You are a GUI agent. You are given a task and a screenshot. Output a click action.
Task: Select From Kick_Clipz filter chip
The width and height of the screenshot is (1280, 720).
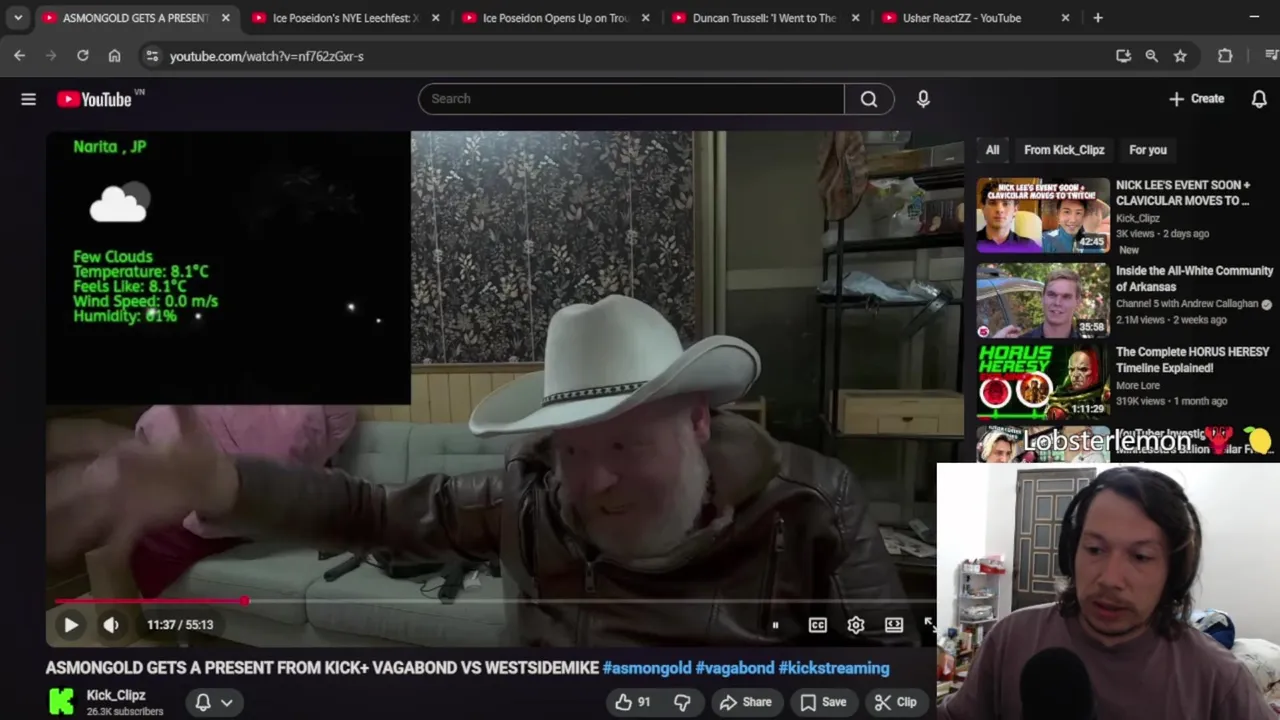pyautogui.click(x=1064, y=150)
